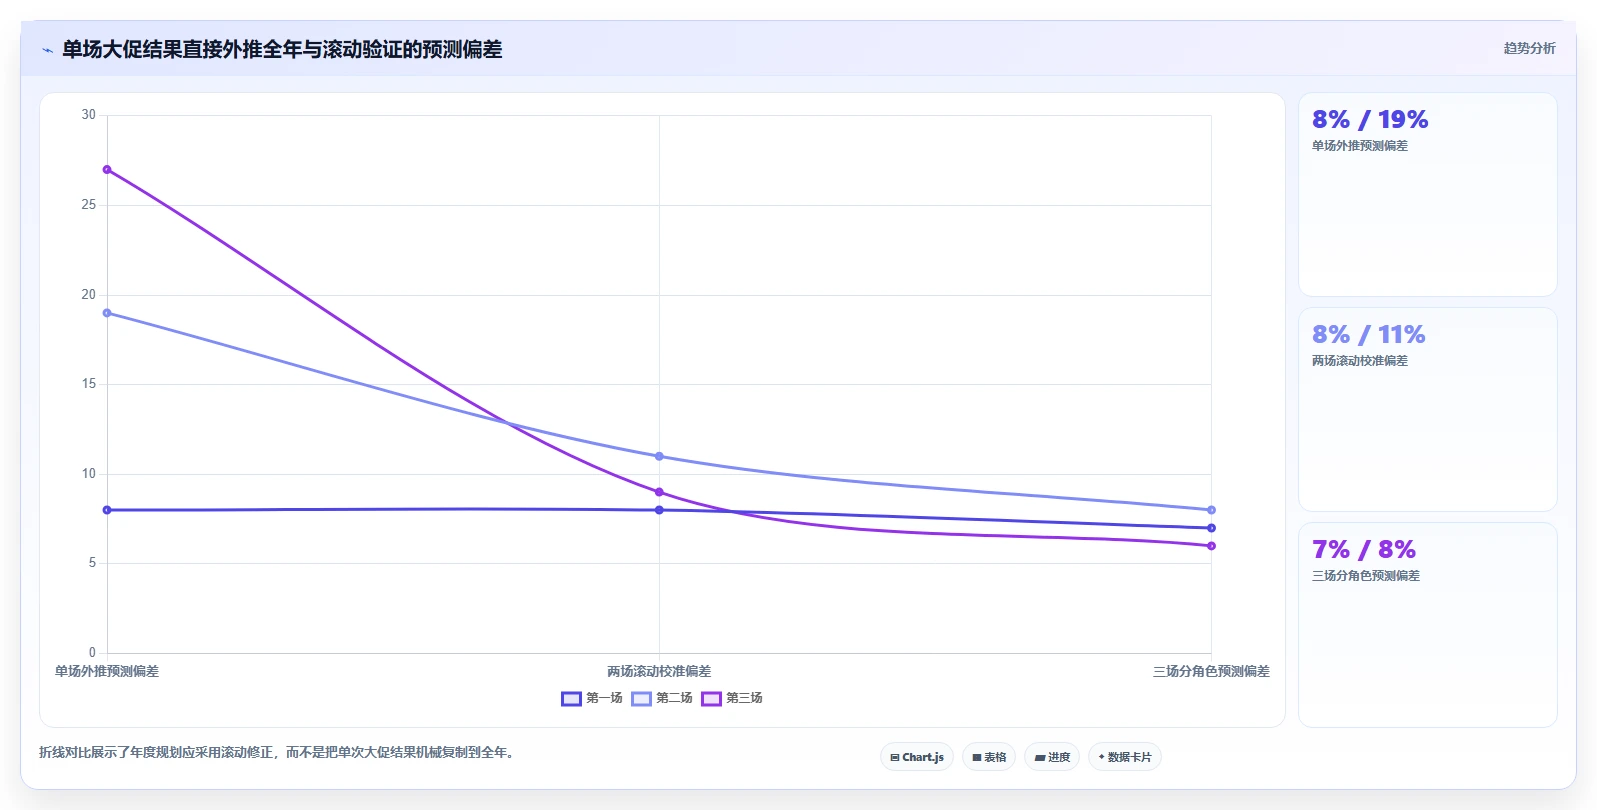This screenshot has width=1597, height=810.
Task: Select the Chart.js tag chip
Action: pyautogui.click(x=917, y=757)
